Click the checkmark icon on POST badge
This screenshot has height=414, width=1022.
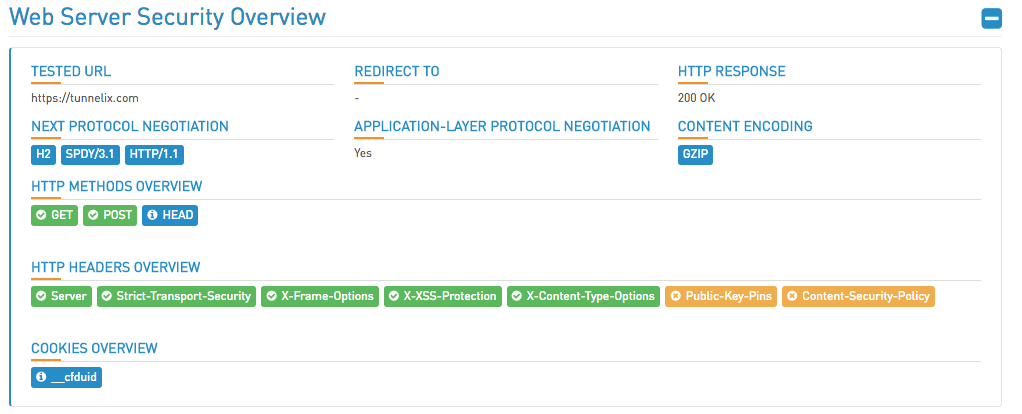[93, 215]
